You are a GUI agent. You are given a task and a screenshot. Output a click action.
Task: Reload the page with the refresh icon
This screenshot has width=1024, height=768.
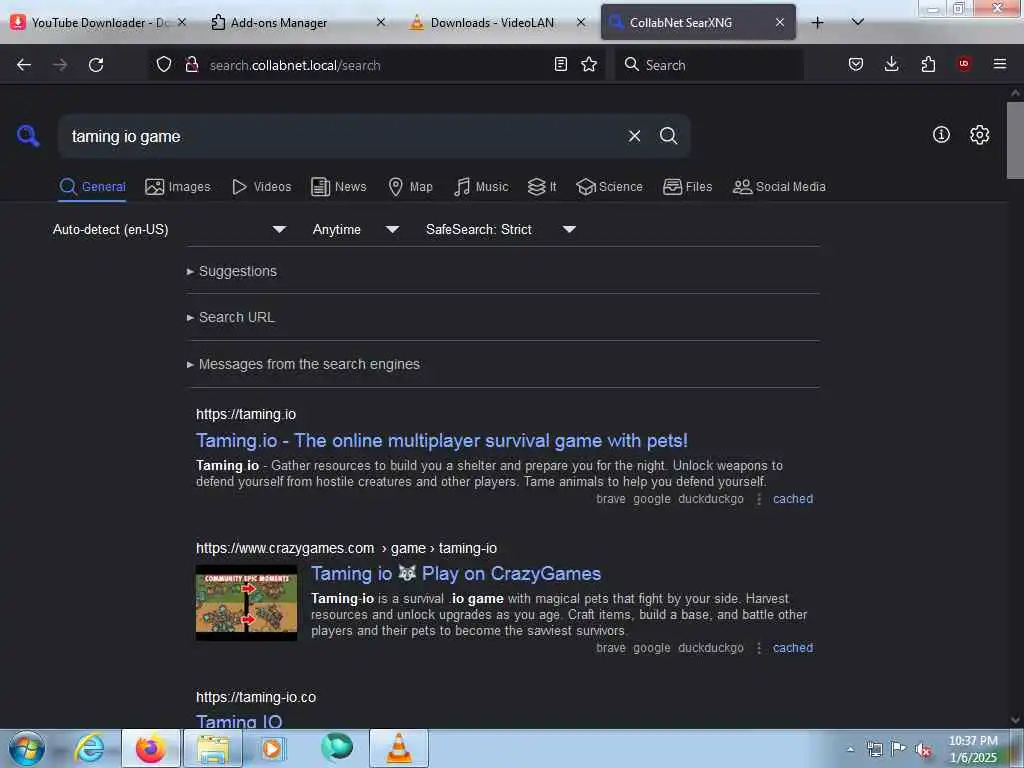point(96,65)
